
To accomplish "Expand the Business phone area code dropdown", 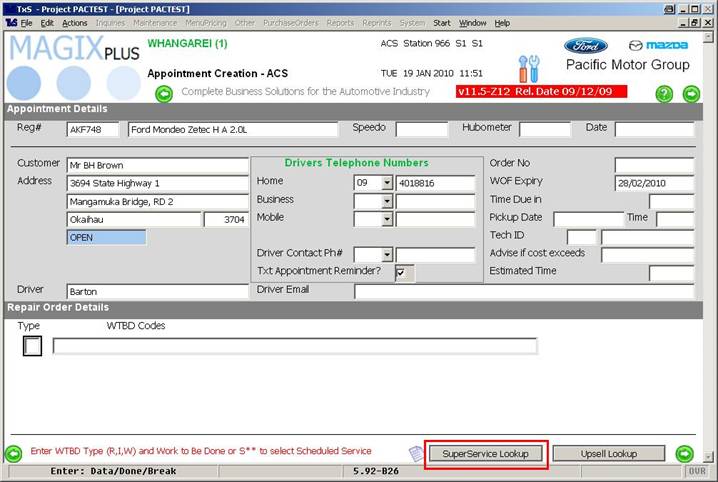I will (387, 200).
